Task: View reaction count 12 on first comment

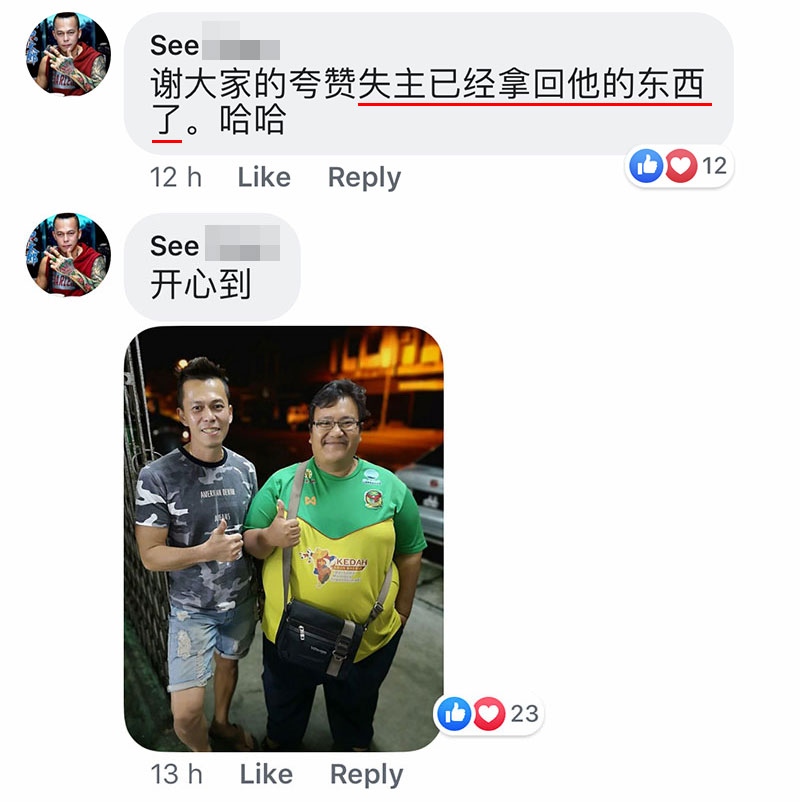Action: [x=714, y=166]
